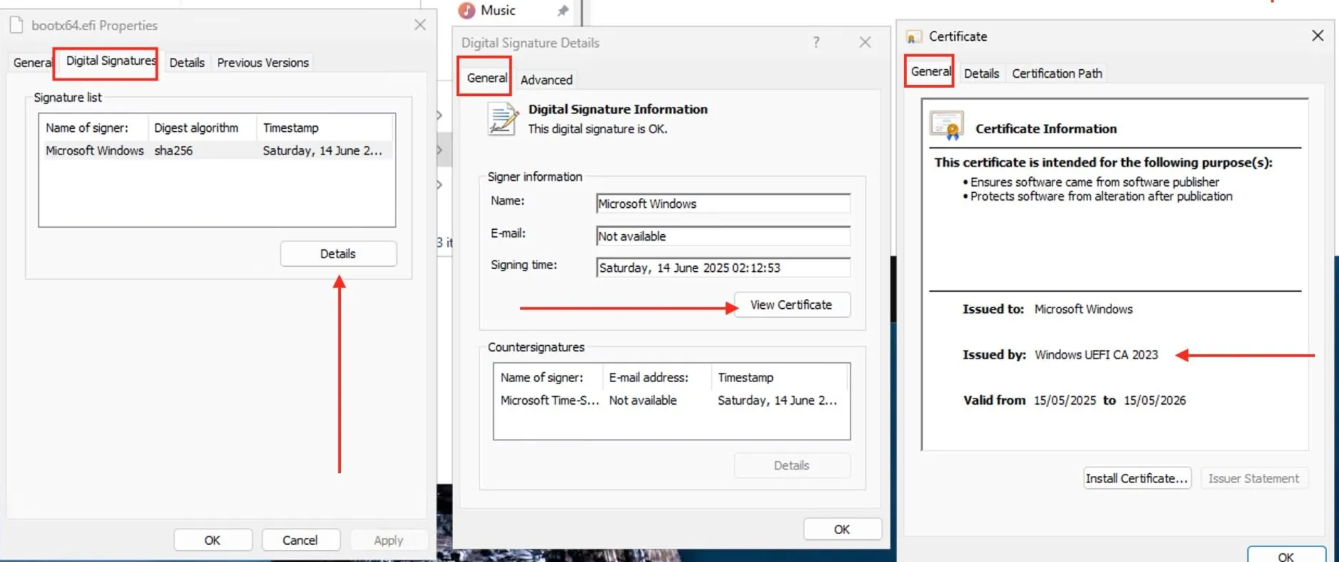This screenshot has height=562, width=1339.
Task: Select General tab in Digital Signature Details
Action: tap(487, 78)
